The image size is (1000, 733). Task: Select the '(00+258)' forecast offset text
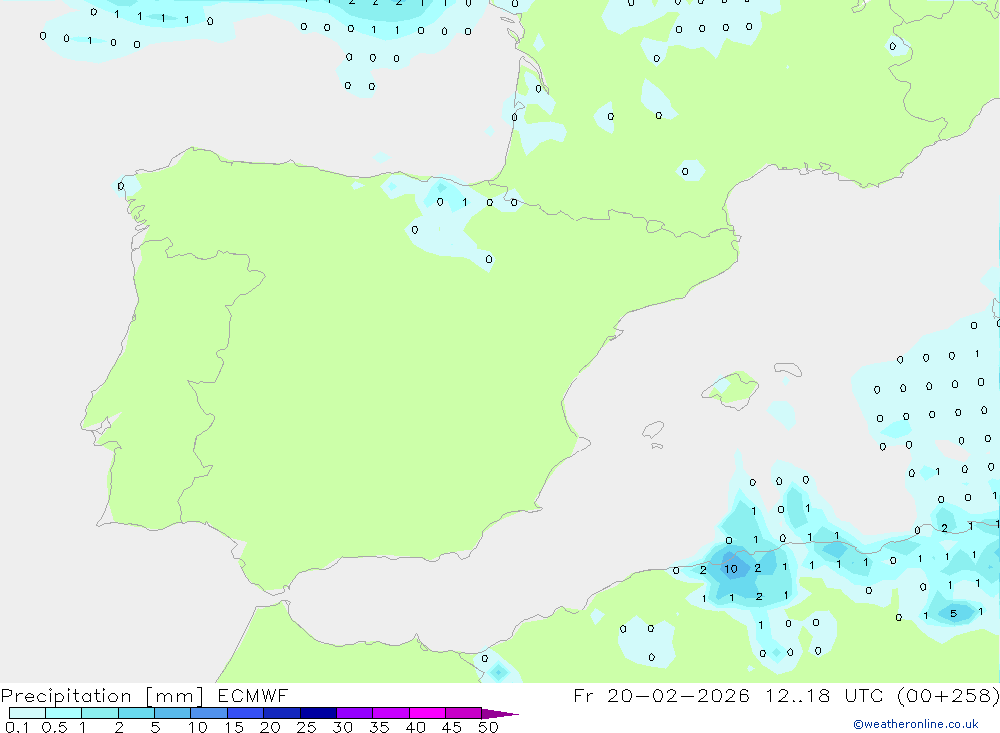pos(948,695)
